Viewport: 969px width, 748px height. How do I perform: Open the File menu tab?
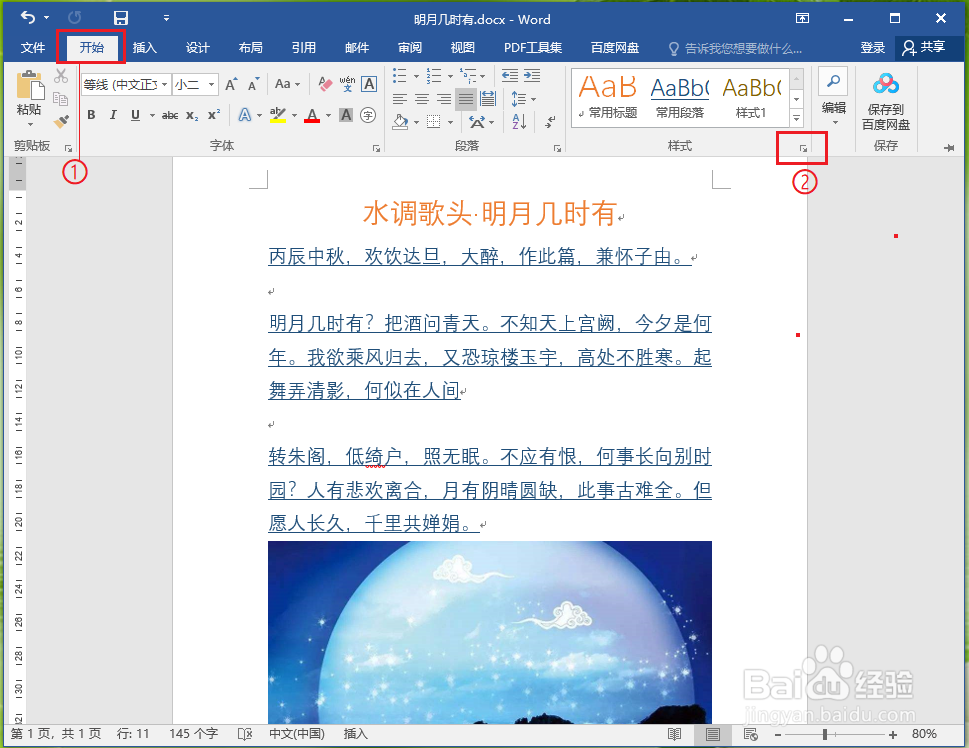(x=32, y=48)
